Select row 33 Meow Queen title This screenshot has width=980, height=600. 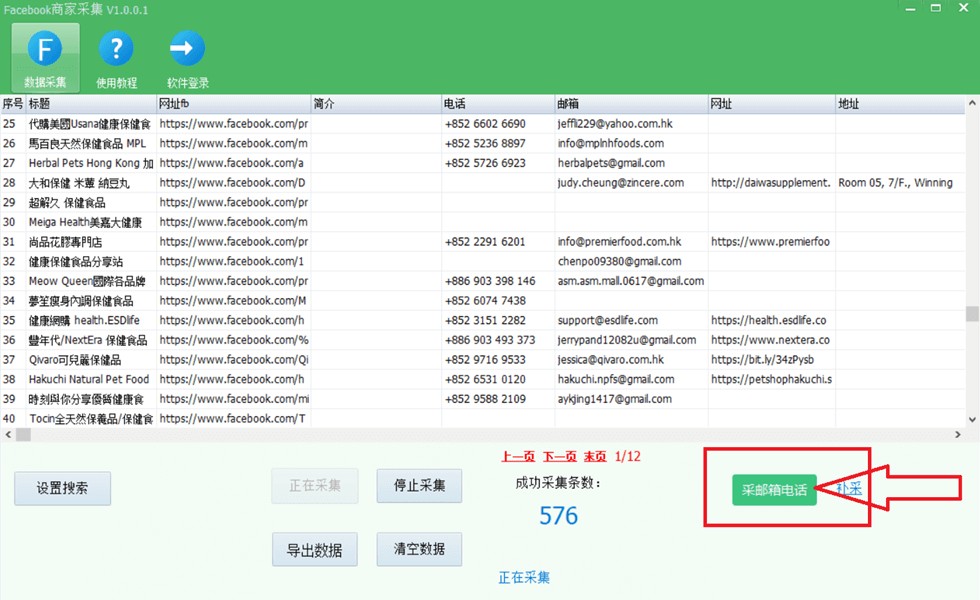[x=87, y=281]
